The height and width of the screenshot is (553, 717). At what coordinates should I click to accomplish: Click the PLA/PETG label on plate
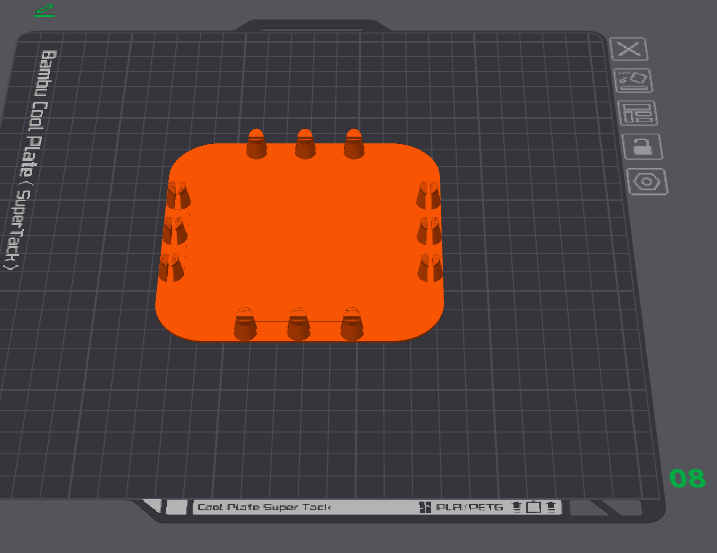pyautogui.click(x=469, y=507)
